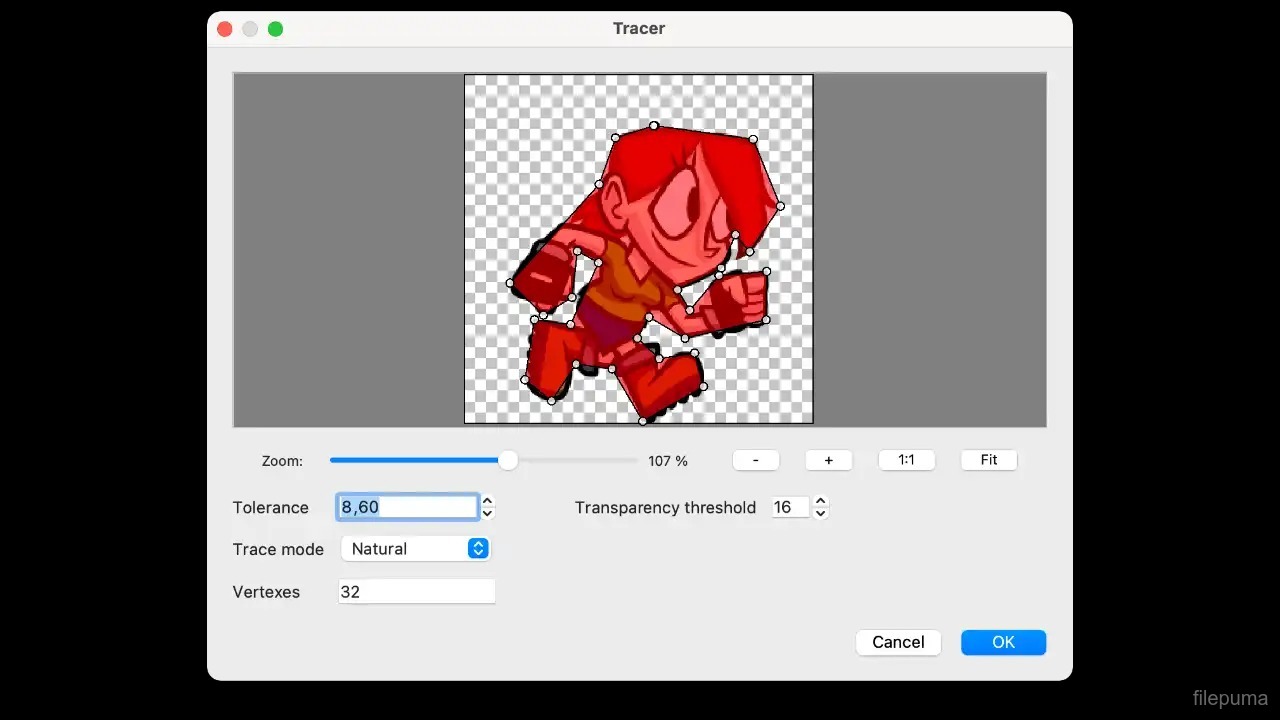1280x720 pixels.
Task: Click the Vertexes number field
Action: (x=416, y=592)
